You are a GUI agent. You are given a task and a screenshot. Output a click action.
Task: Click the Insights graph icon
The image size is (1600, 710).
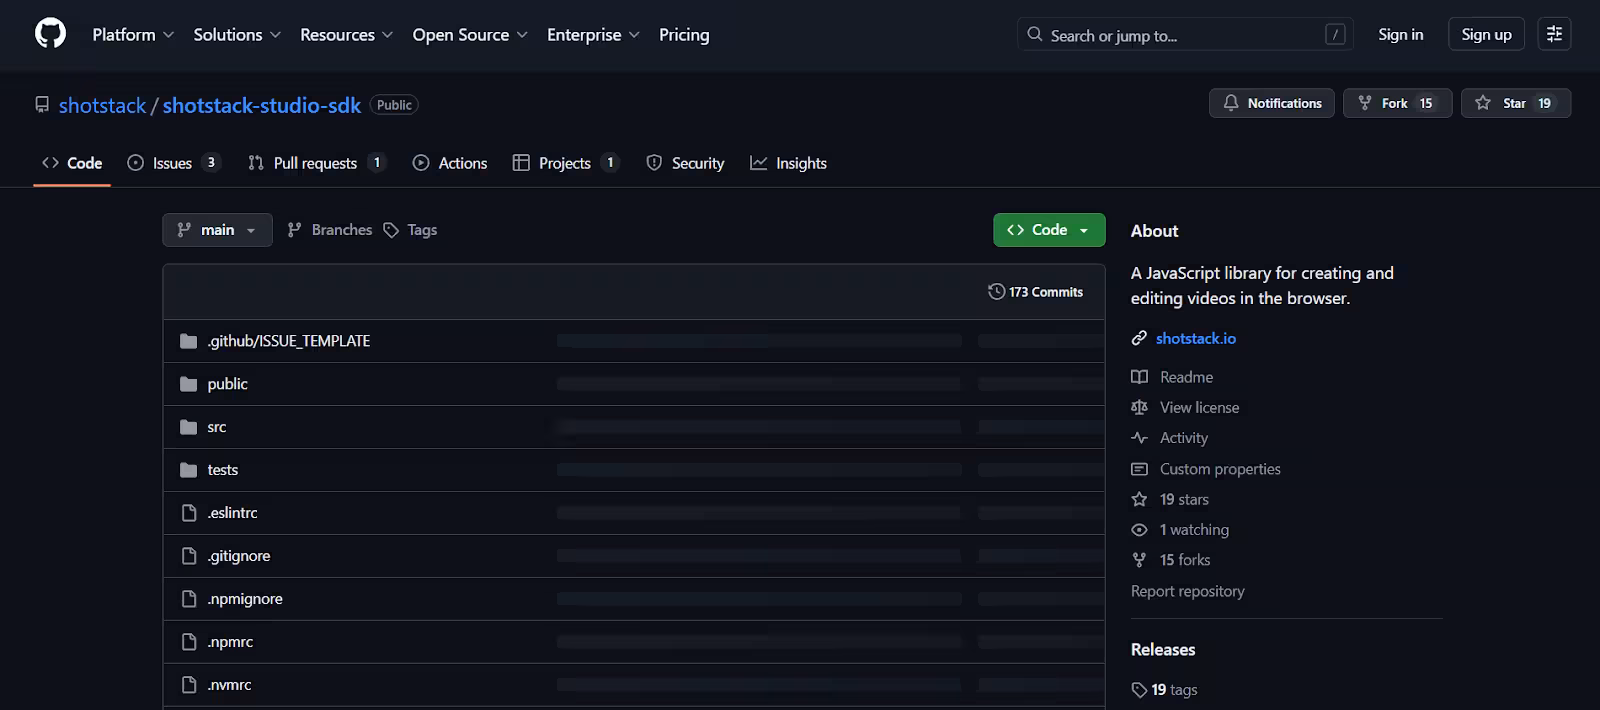759,163
